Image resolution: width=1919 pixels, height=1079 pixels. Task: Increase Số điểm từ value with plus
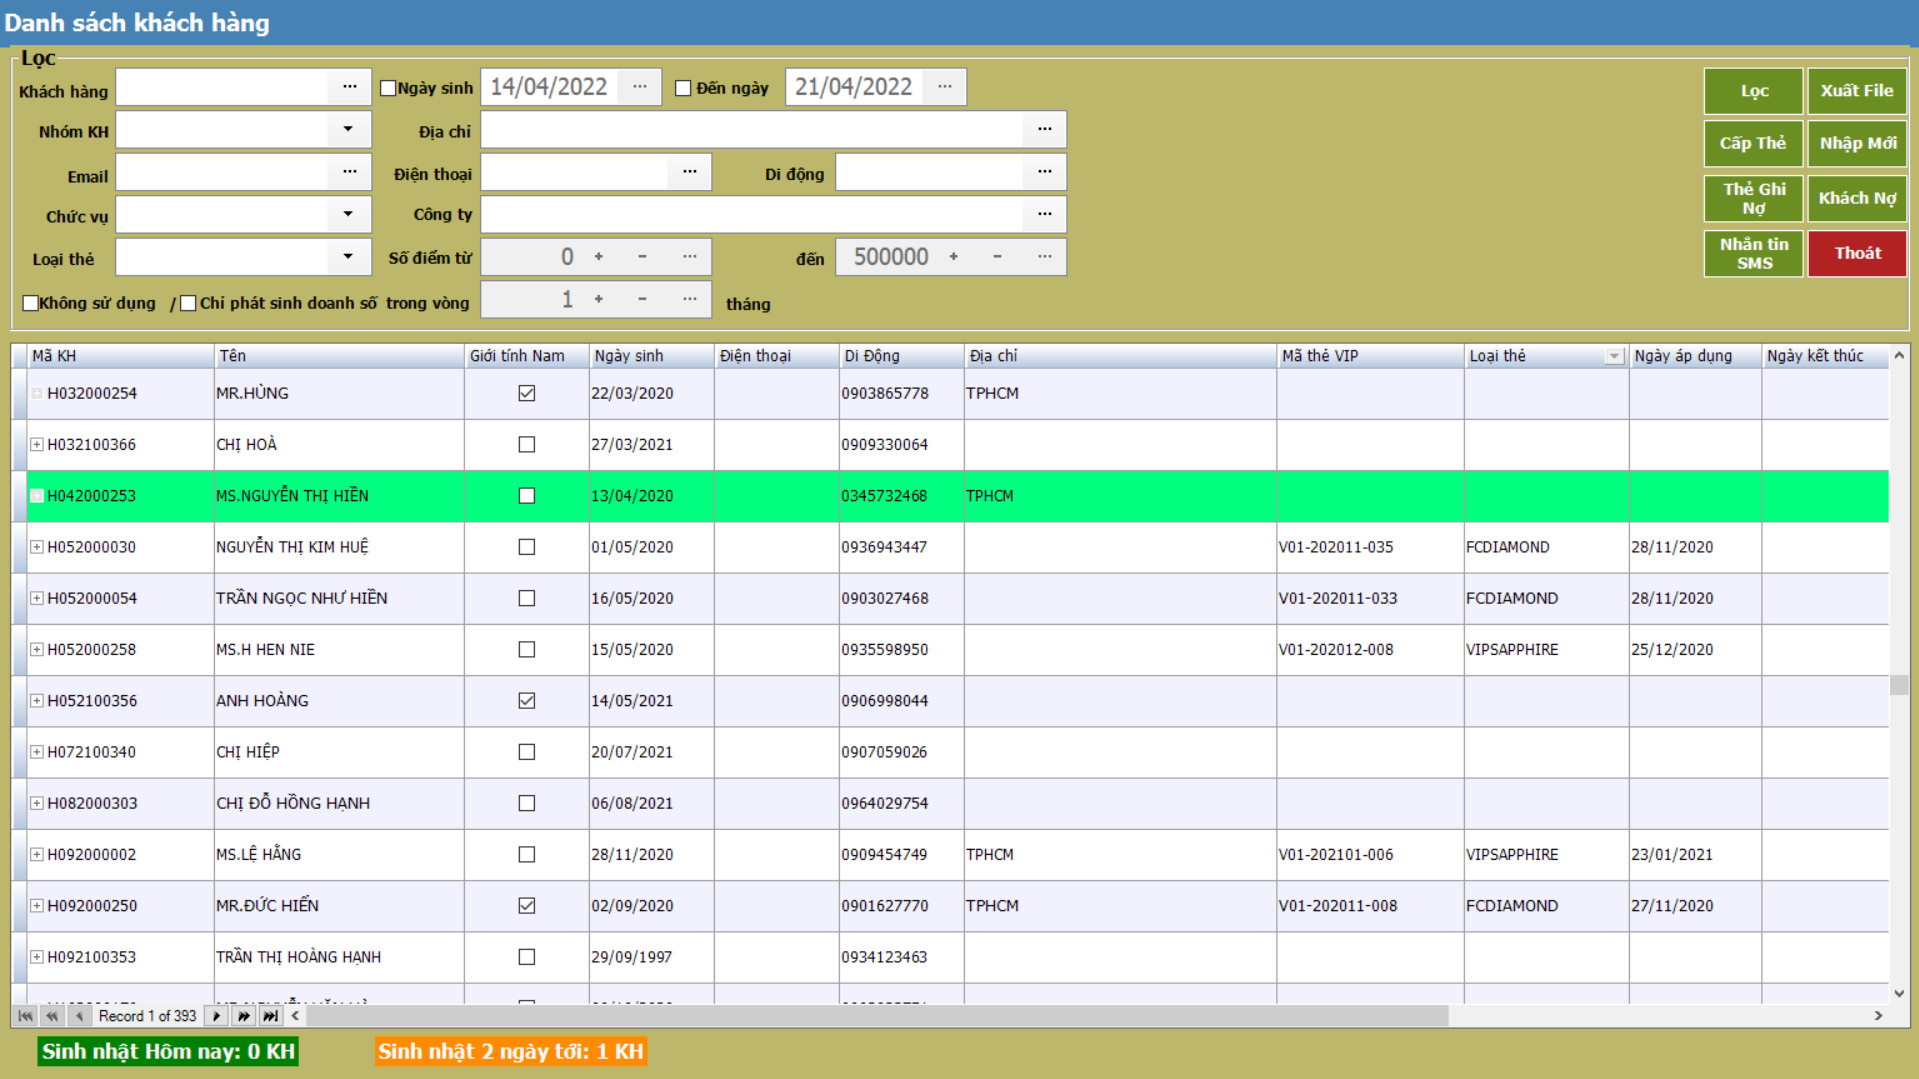pos(599,257)
